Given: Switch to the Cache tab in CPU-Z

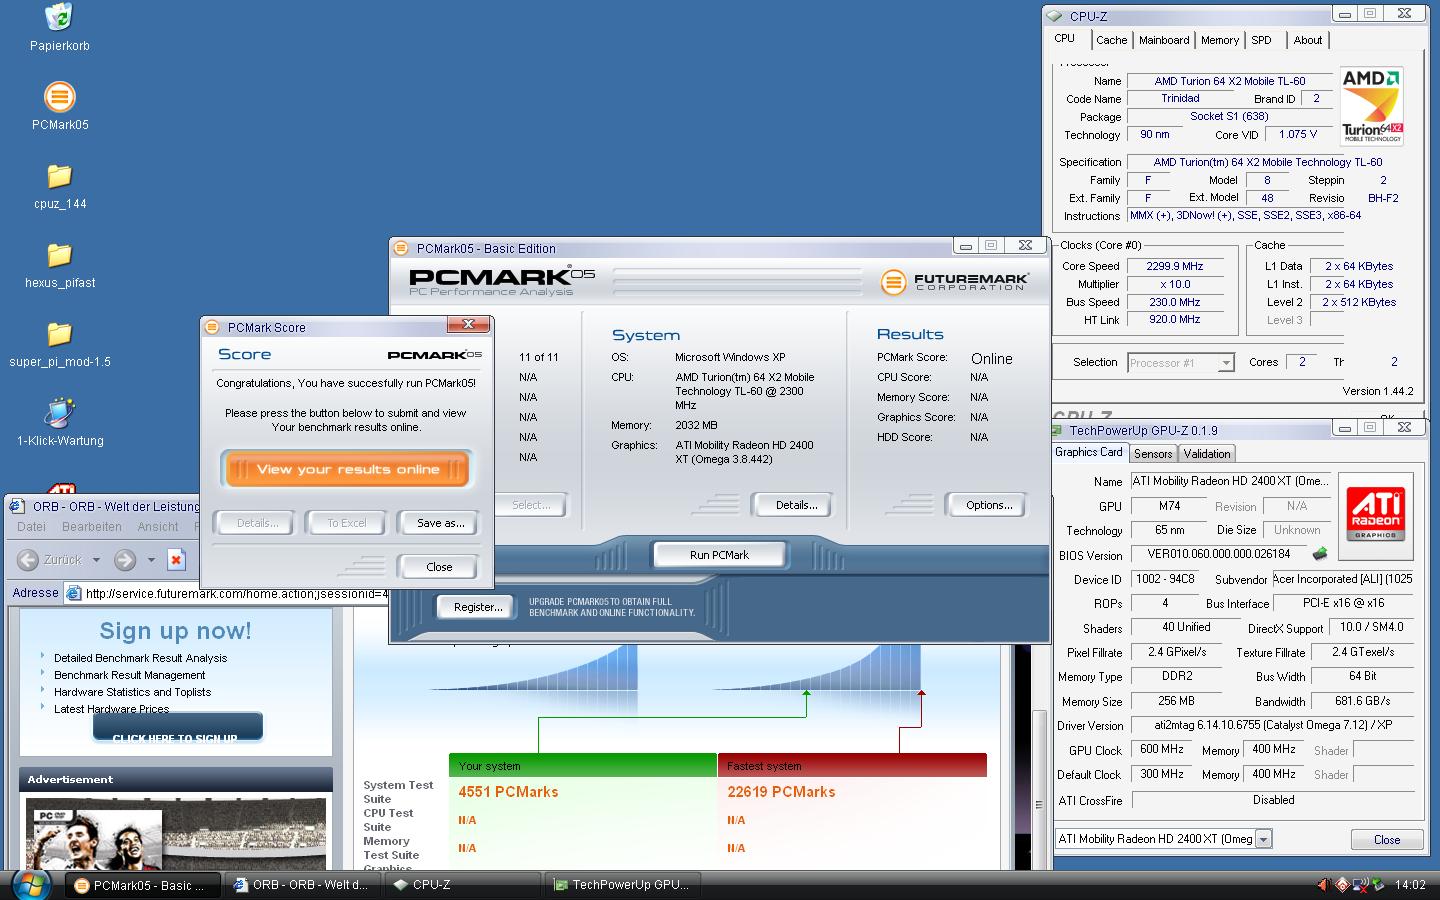Looking at the screenshot, I should (x=1111, y=40).
